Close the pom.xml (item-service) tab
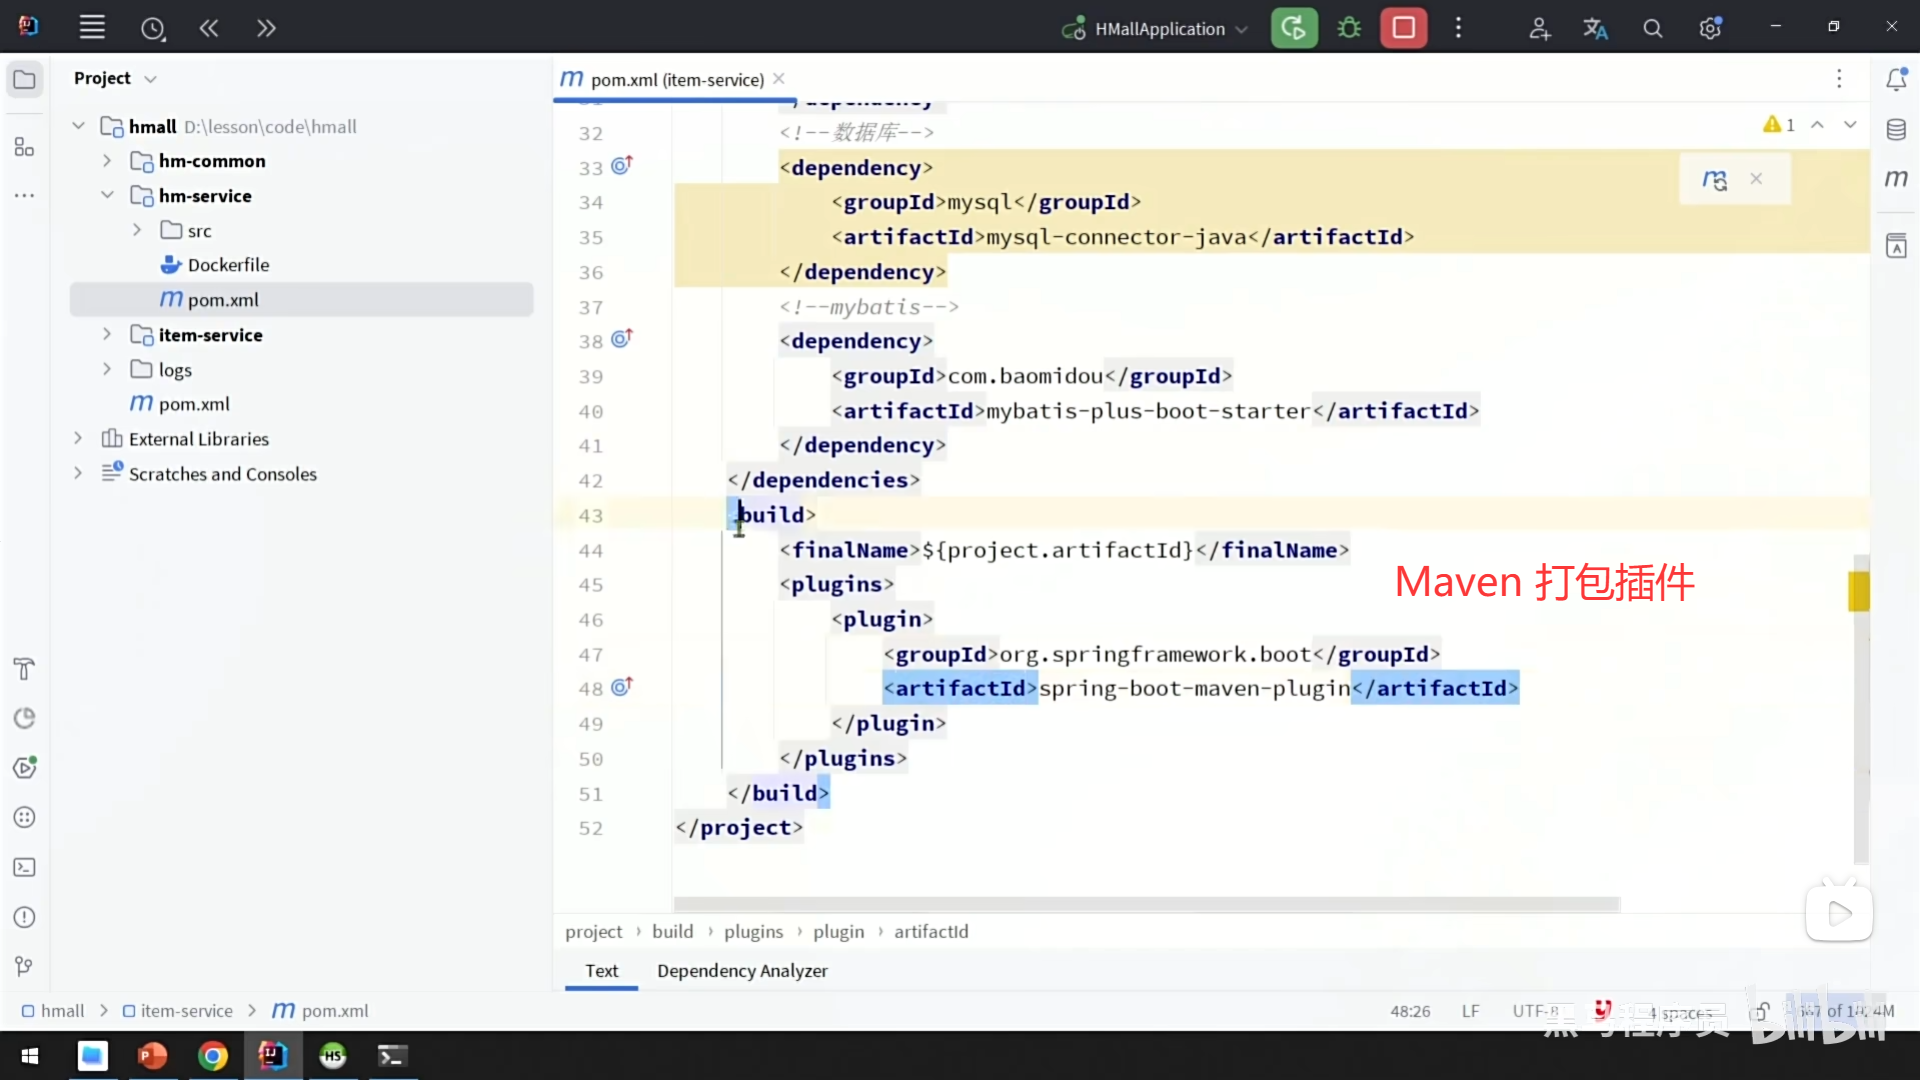Screen dimensions: 1920x1080 [x=779, y=79]
